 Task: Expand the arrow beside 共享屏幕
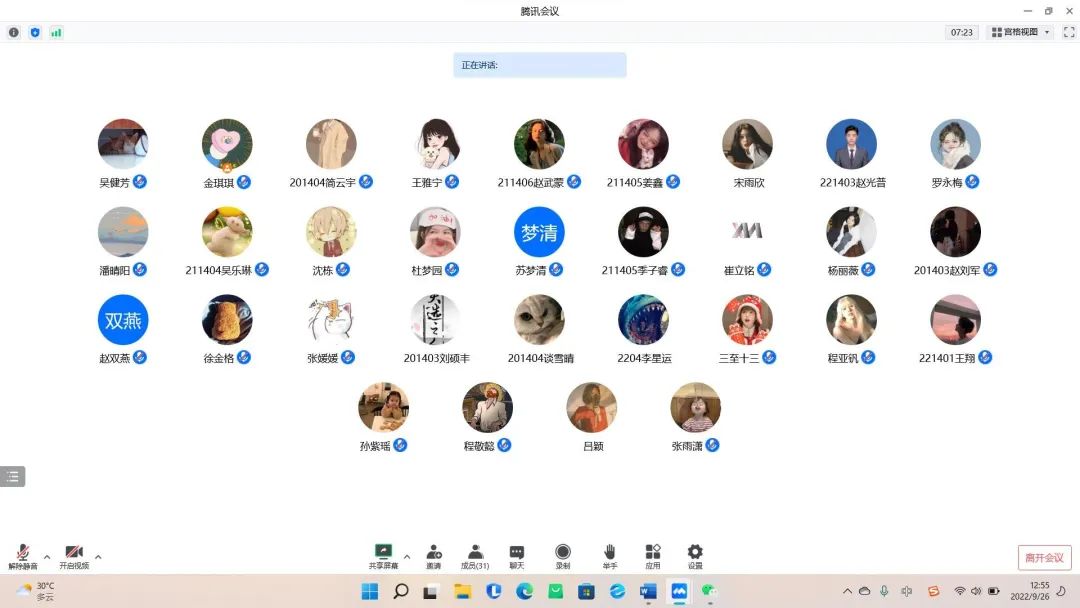tap(407, 557)
